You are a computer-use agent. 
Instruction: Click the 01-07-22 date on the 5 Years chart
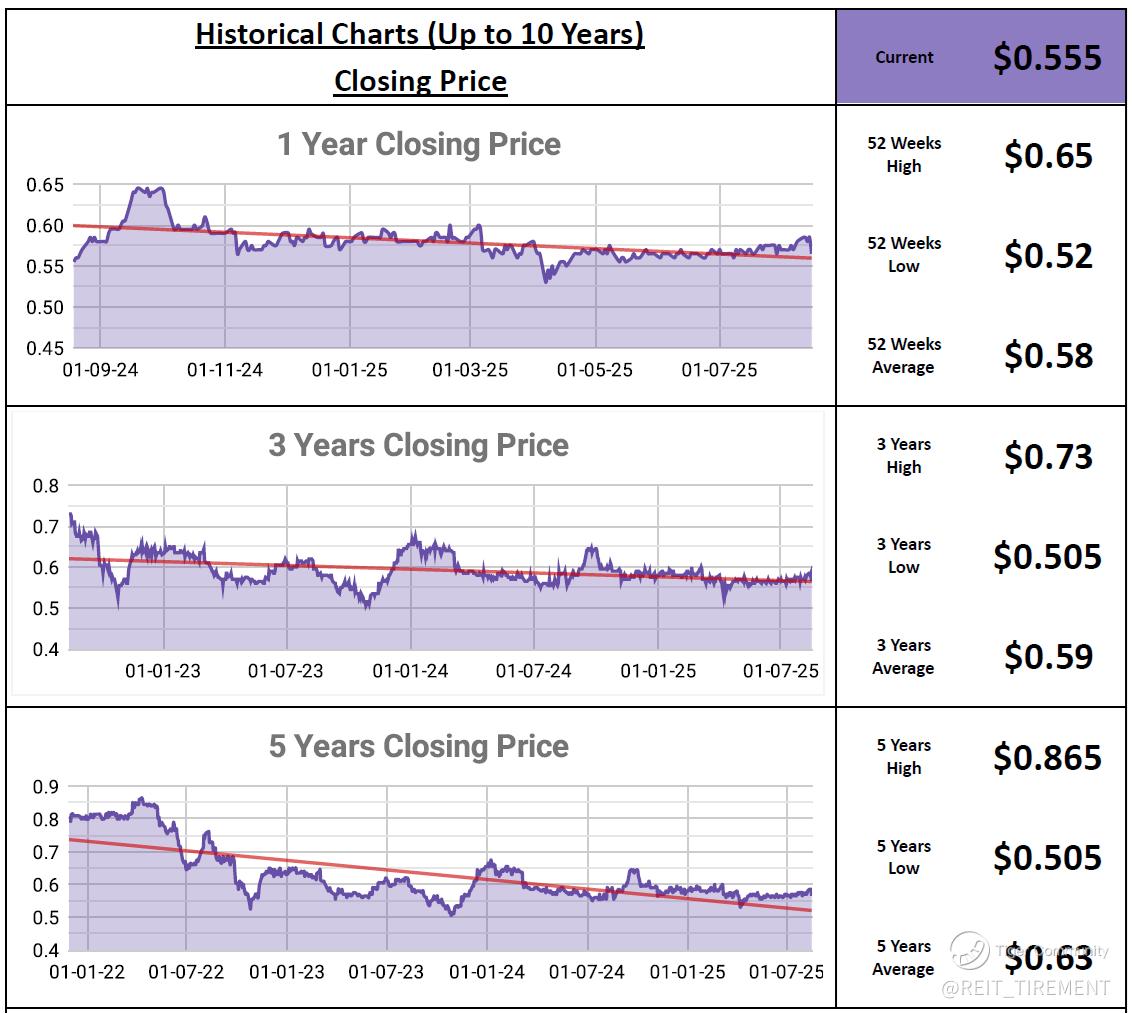[x=187, y=972]
